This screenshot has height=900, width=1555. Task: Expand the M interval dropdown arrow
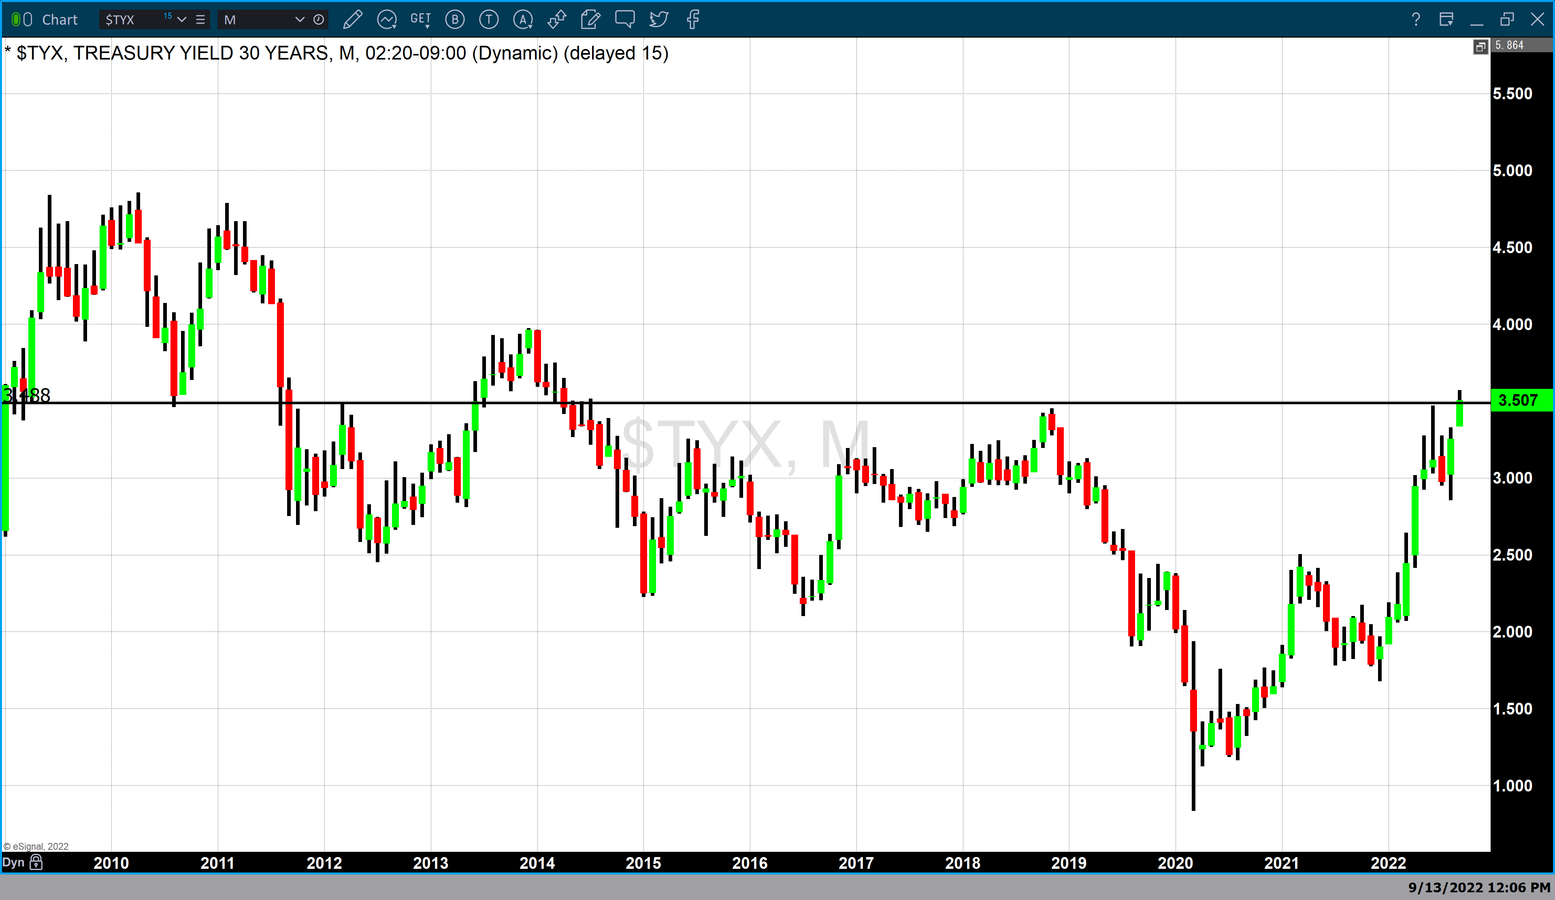299,19
